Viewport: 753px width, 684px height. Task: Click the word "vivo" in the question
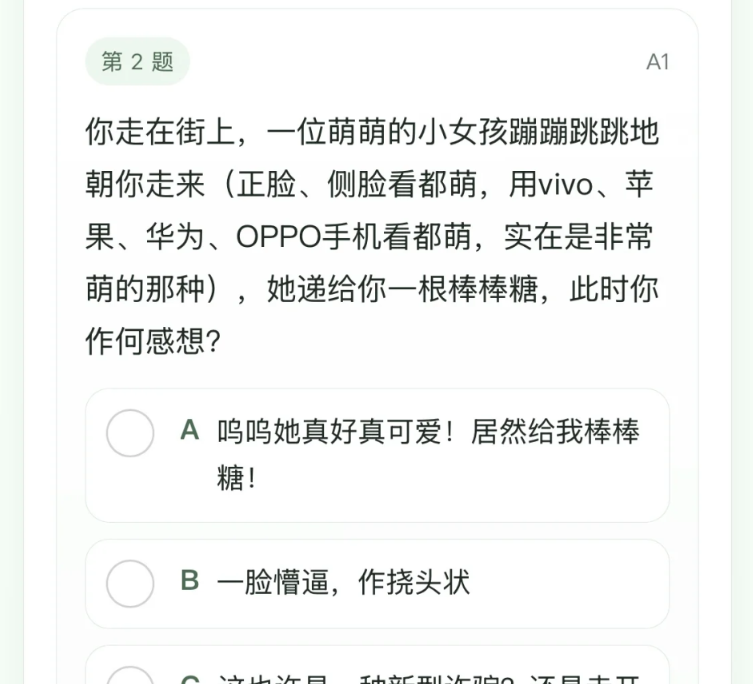[565, 185]
